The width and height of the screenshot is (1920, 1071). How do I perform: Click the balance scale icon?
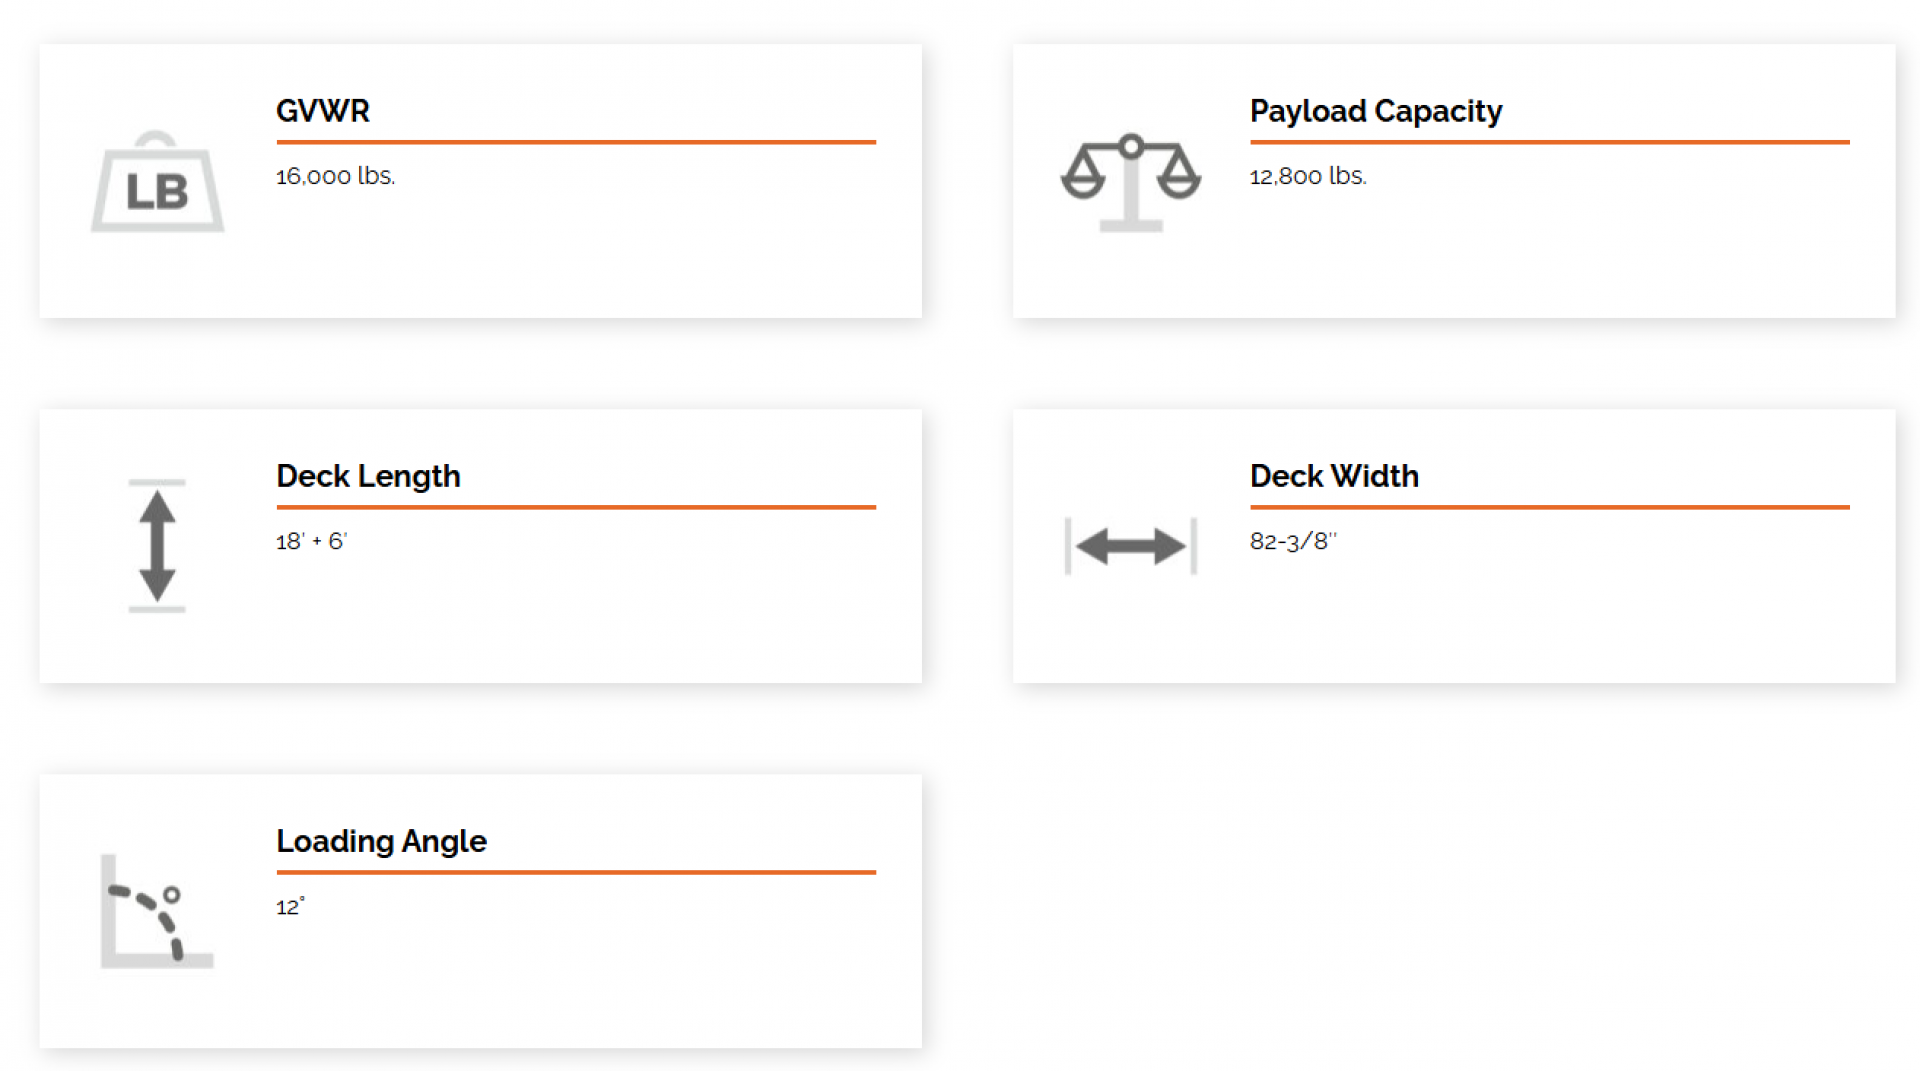1130,183
